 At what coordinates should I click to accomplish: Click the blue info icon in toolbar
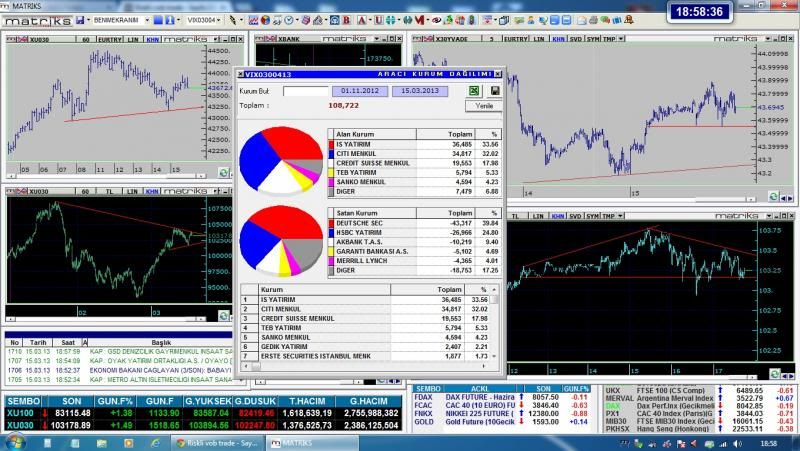point(170,20)
